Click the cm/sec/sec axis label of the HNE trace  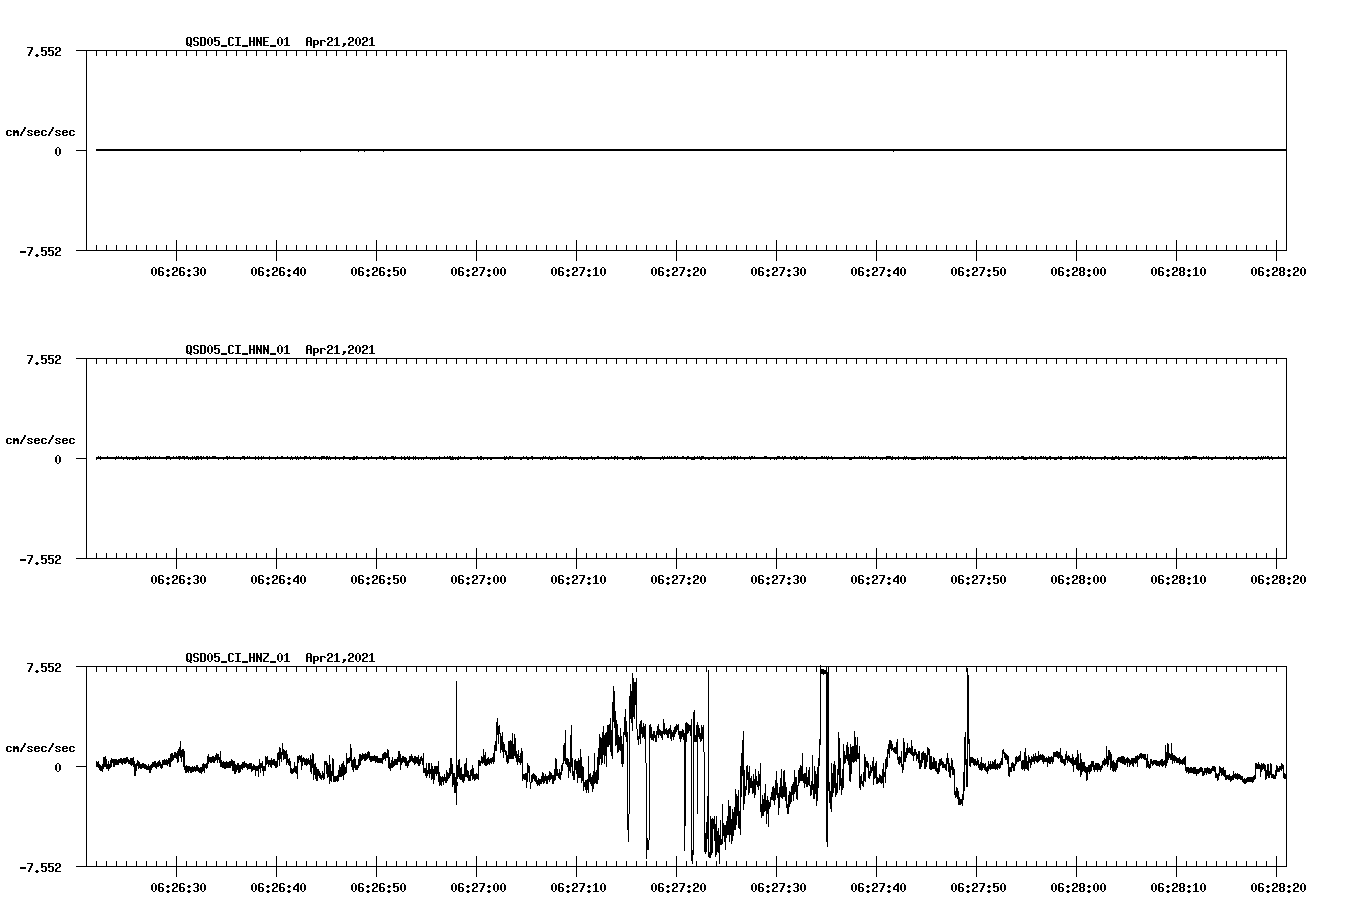pos(42,130)
